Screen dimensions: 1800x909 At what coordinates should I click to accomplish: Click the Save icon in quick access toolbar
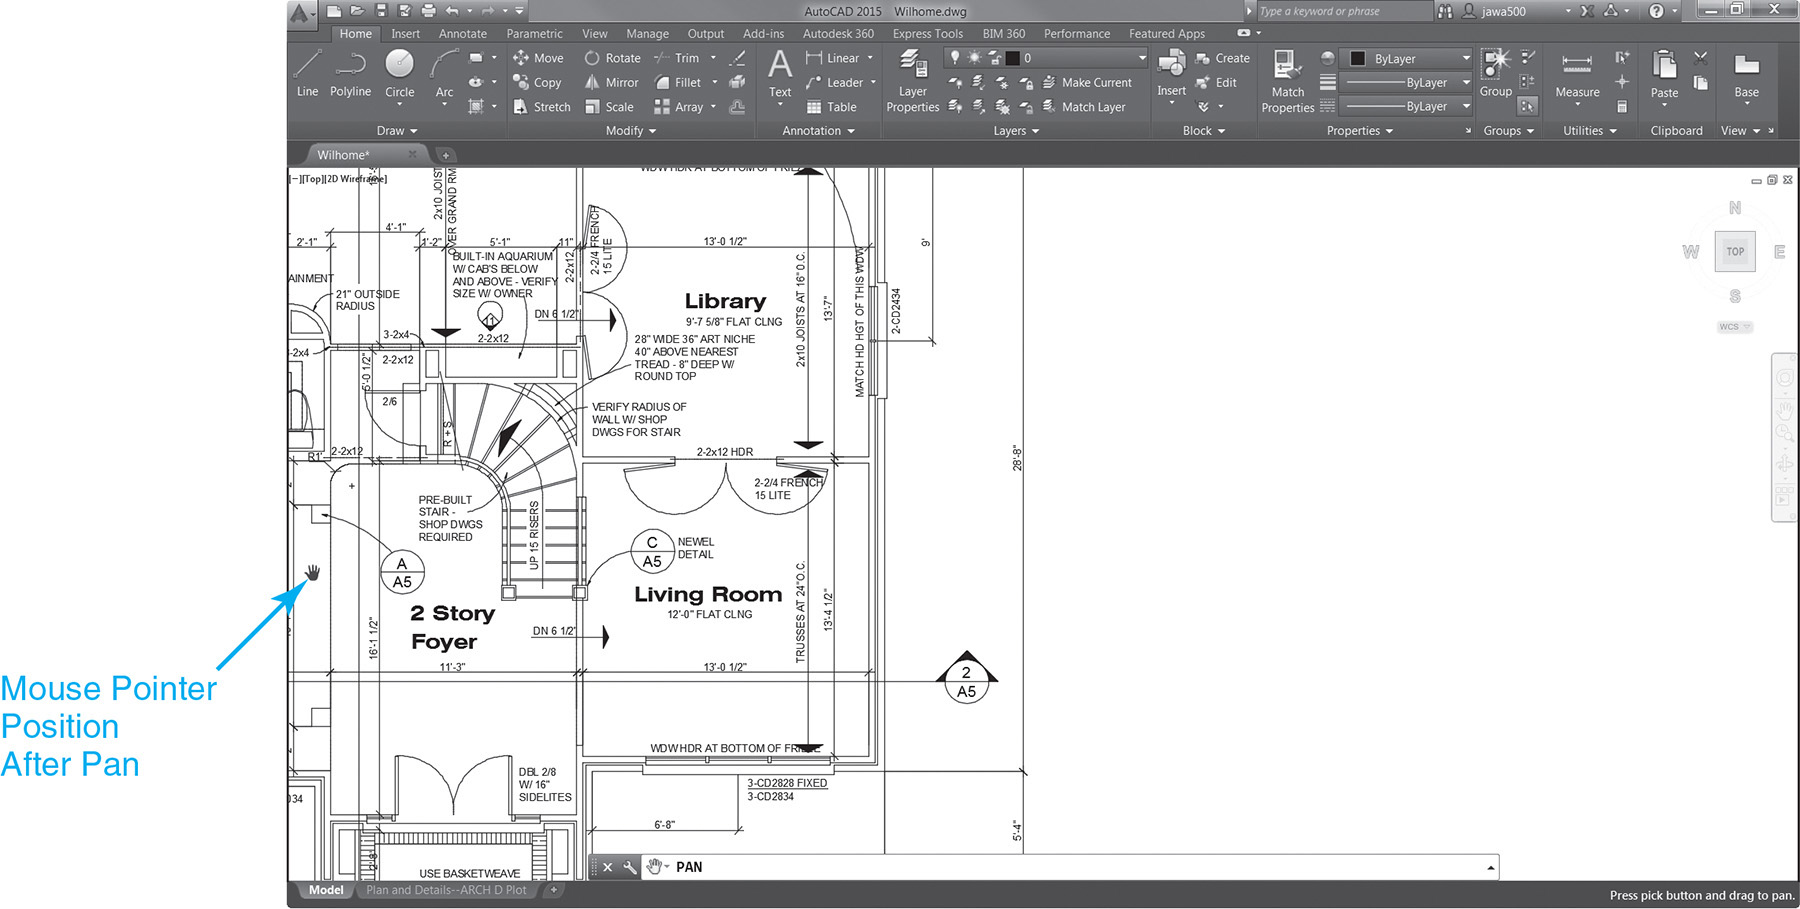pyautogui.click(x=381, y=11)
